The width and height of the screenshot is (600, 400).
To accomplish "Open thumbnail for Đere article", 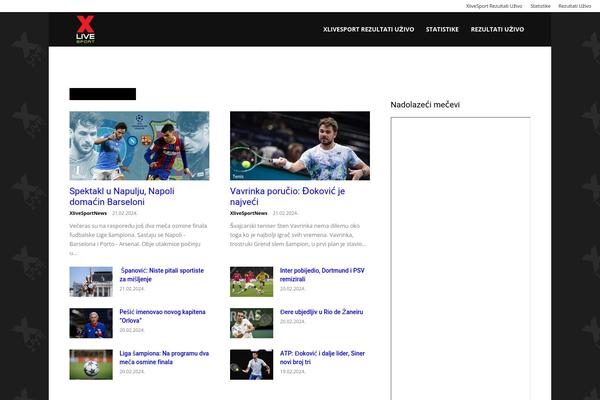I will click(251, 323).
